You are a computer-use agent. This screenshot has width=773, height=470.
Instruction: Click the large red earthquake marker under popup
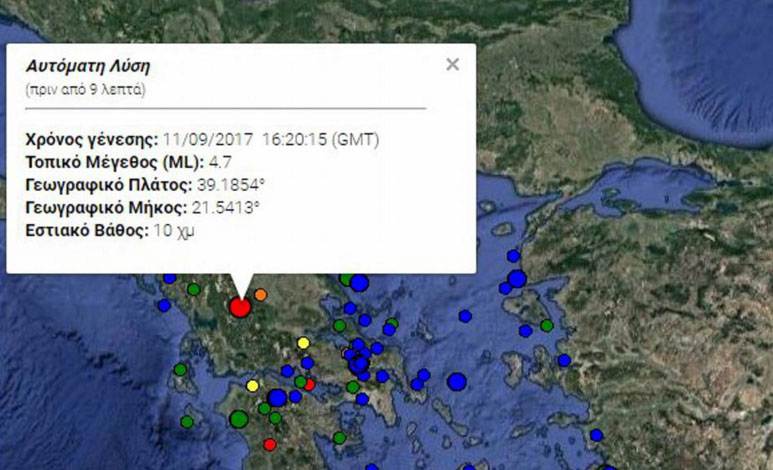239,306
